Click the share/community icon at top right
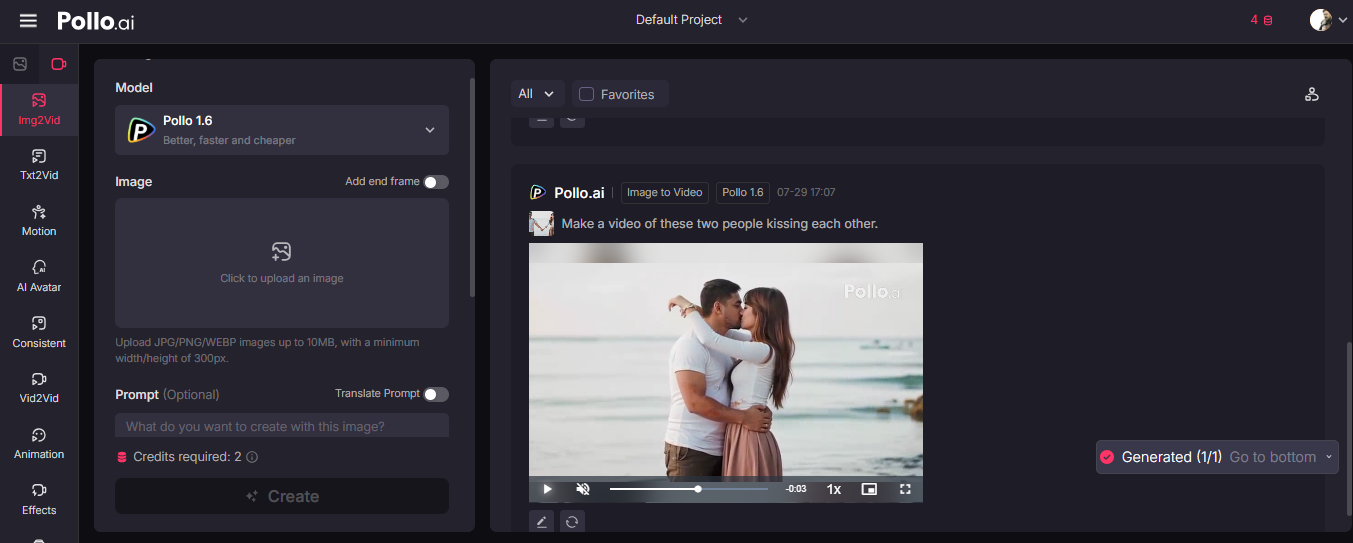This screenshot has width=1353, height=543. pos(1311,94)
